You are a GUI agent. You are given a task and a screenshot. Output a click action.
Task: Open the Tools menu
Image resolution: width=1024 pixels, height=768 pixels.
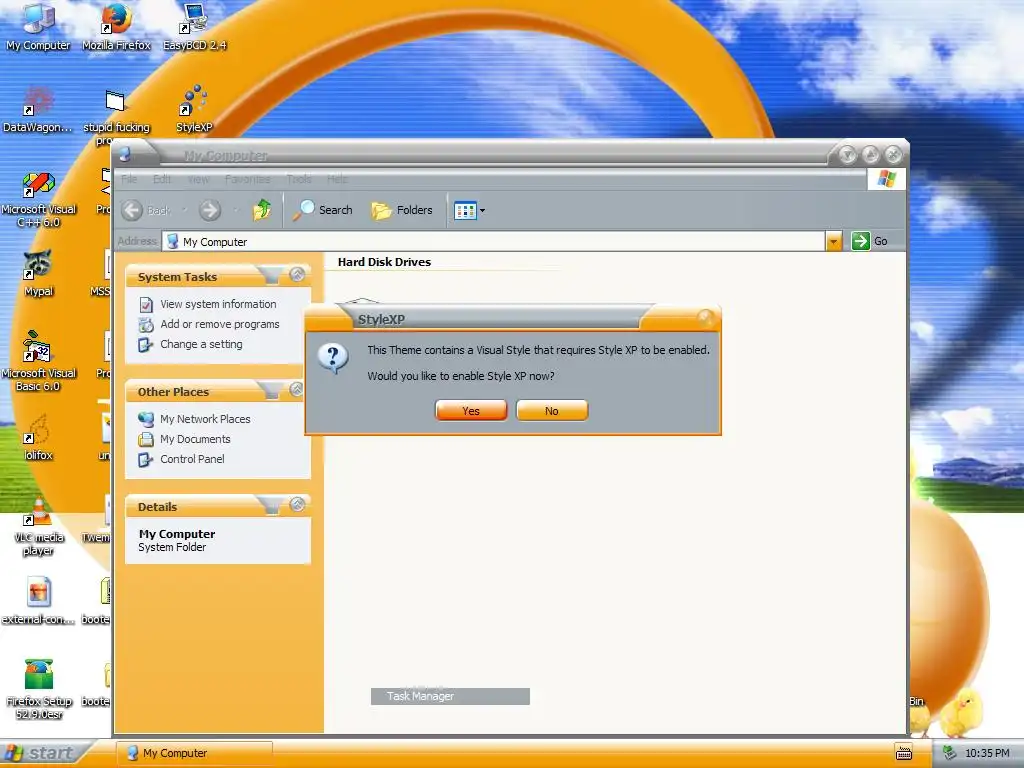(298, 179)
